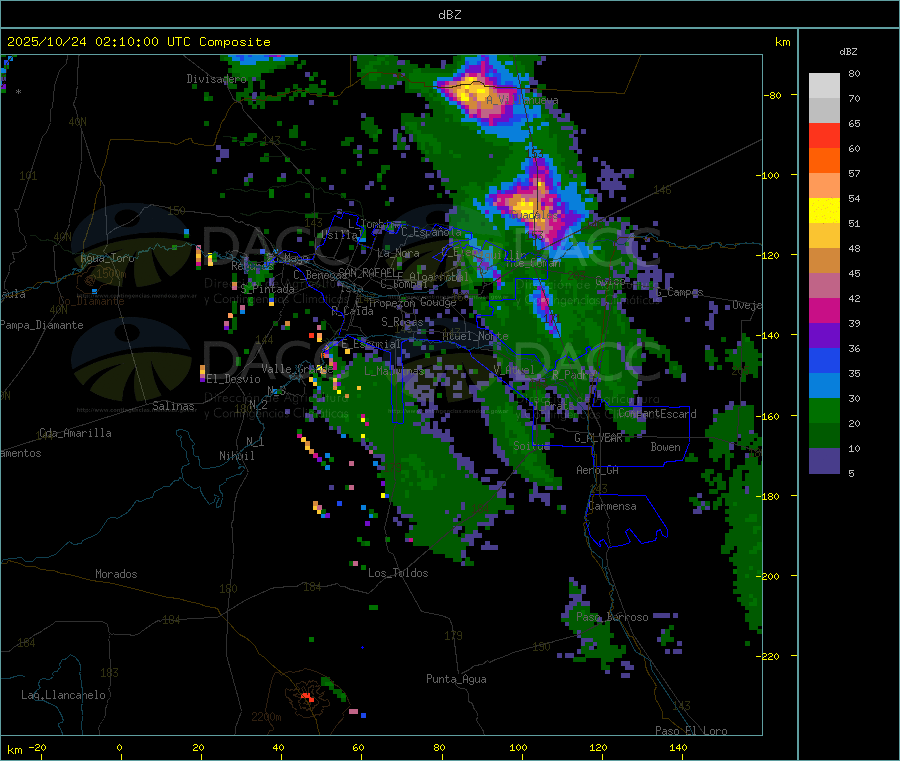The image size is (900, 761).
Task: Click the 'Morados' map label
Action: click(x=116, y=574)
